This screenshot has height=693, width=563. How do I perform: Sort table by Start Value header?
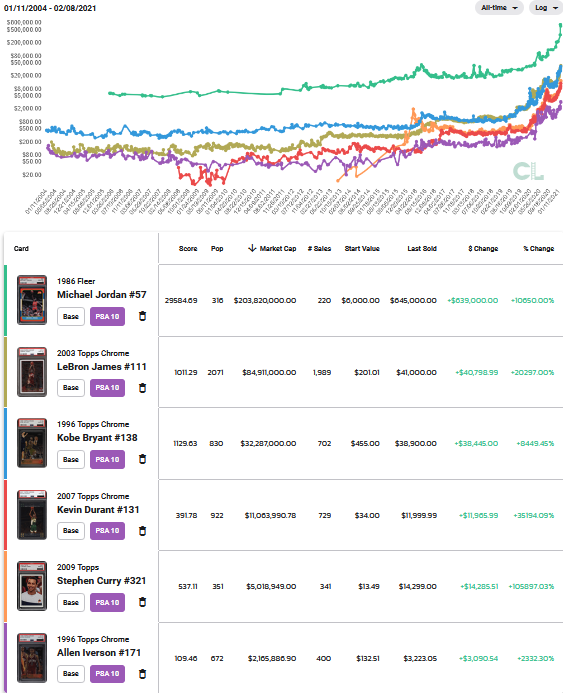click(x=362, y=248)
